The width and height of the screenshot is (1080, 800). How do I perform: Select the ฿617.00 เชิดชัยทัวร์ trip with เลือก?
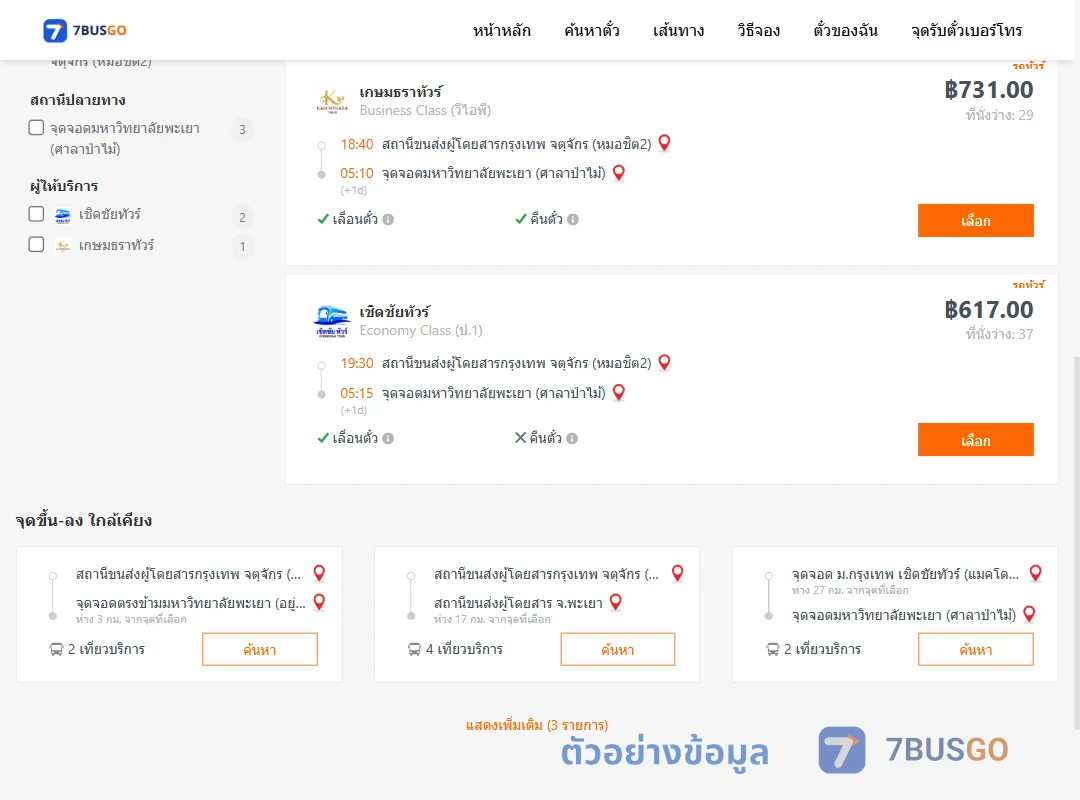coord(975,440)
